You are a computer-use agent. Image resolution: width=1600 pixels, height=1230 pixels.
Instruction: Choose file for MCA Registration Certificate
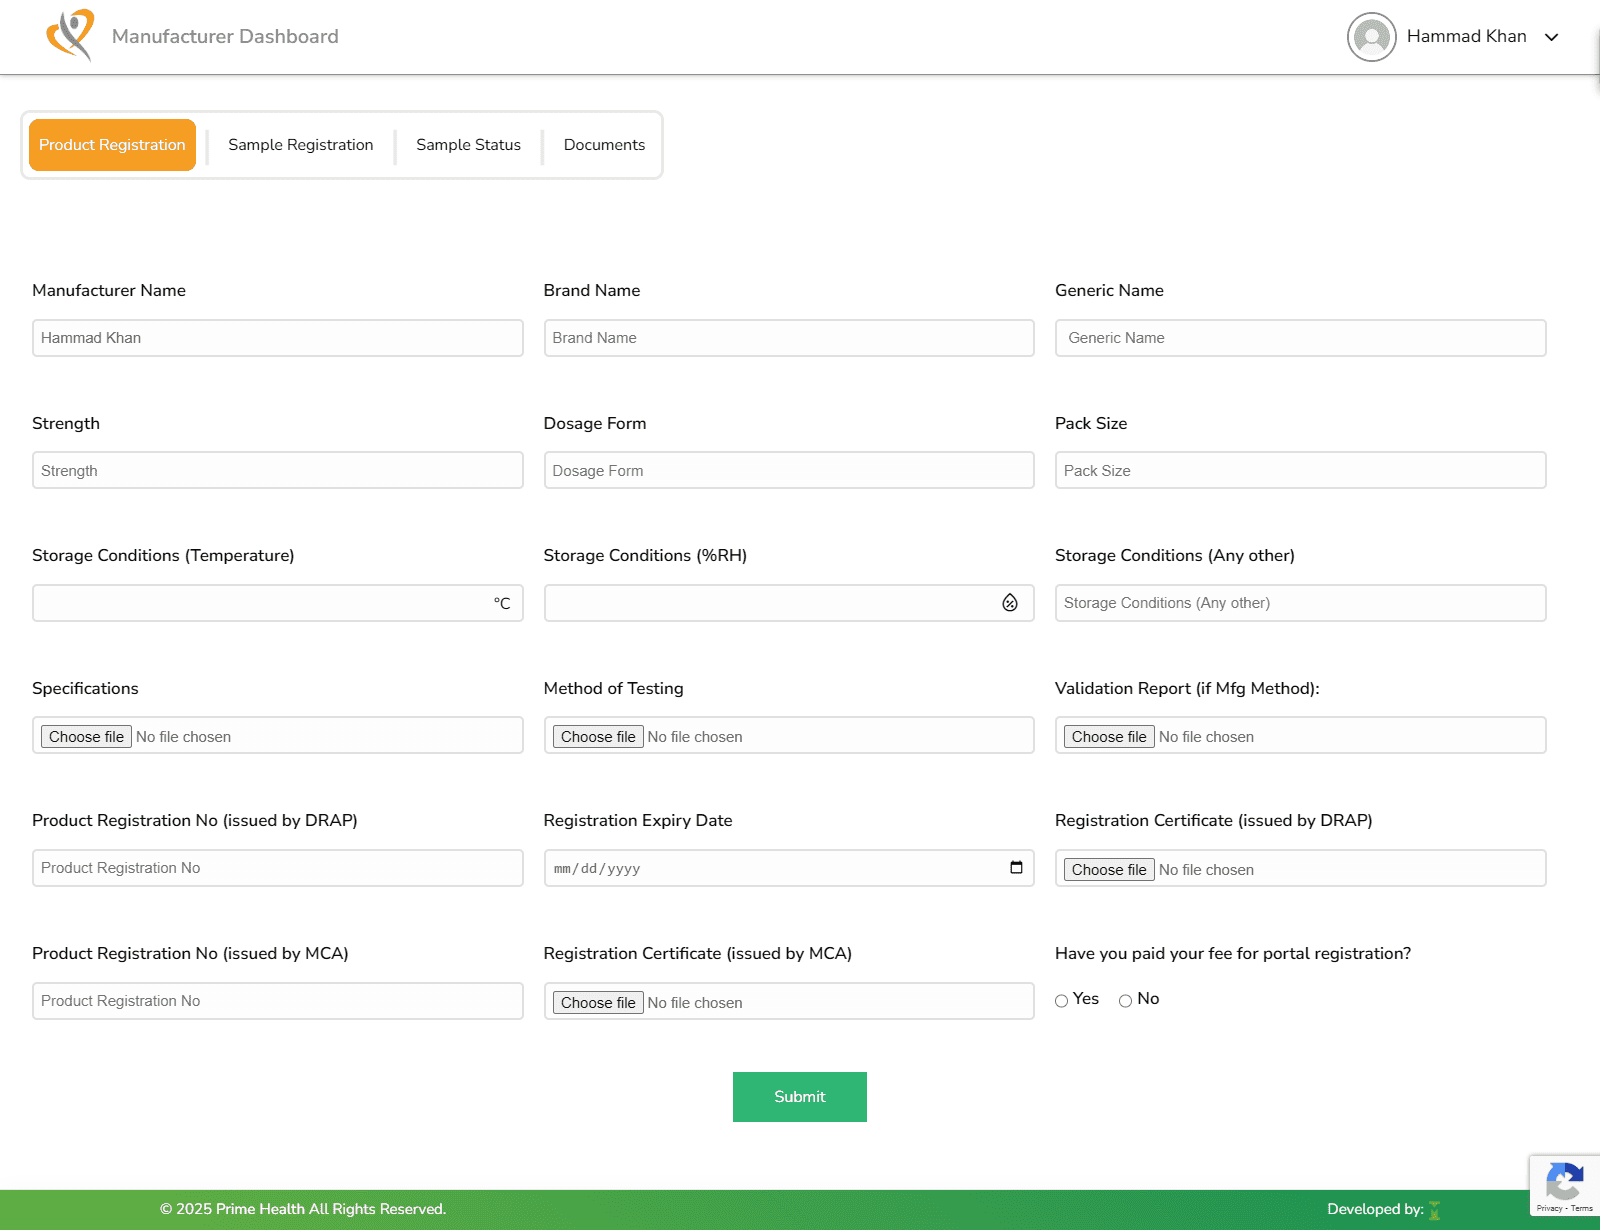coord(598,1003)
